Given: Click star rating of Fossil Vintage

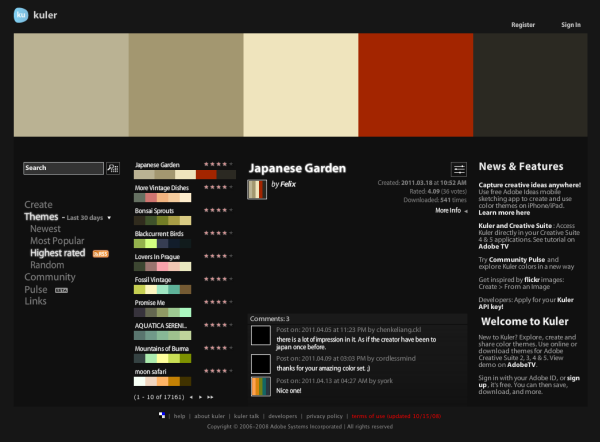Looking at the screenshot, I should point(218,279).
